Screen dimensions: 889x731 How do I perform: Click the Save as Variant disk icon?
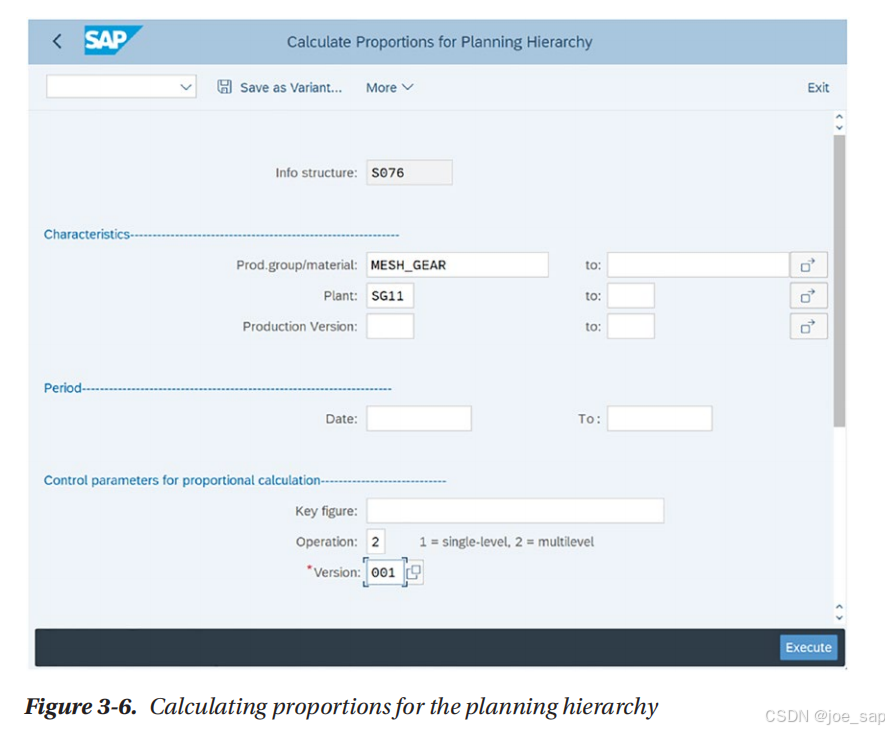click(x=225, y=87)
